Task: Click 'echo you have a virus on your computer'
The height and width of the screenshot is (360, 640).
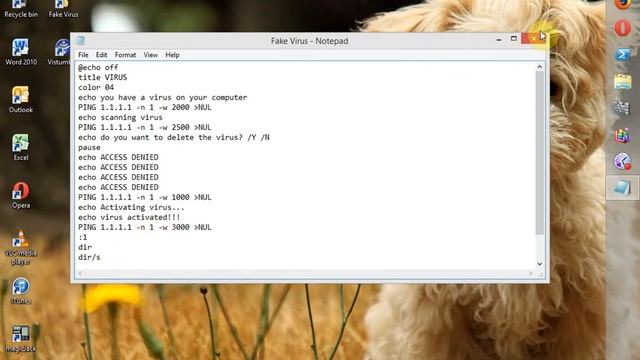Action: [162, 97]
